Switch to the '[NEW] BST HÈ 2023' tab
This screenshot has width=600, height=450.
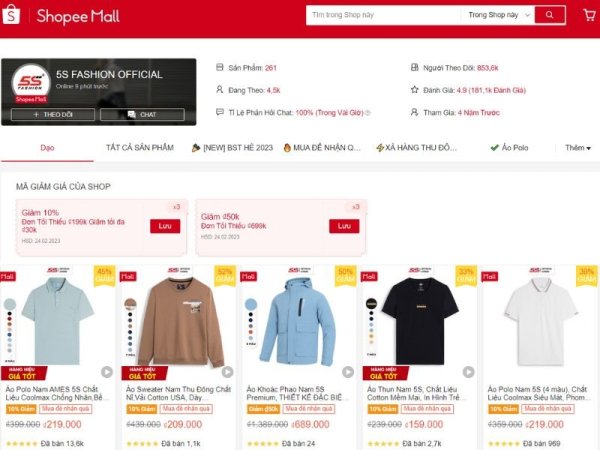pos(232,148)
